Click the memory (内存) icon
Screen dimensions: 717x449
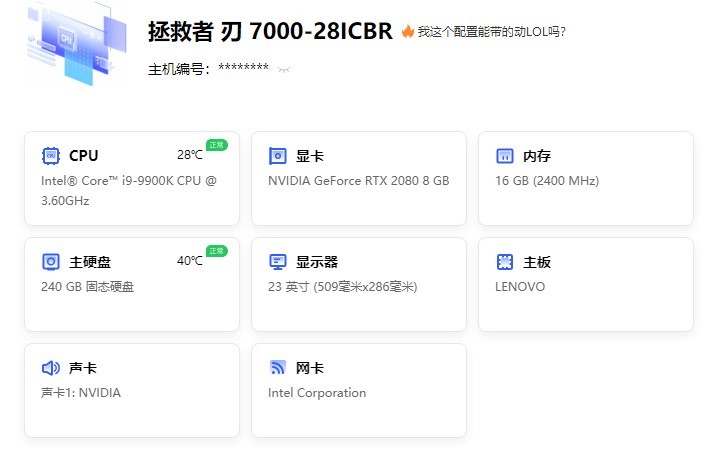tap(505, 155)
